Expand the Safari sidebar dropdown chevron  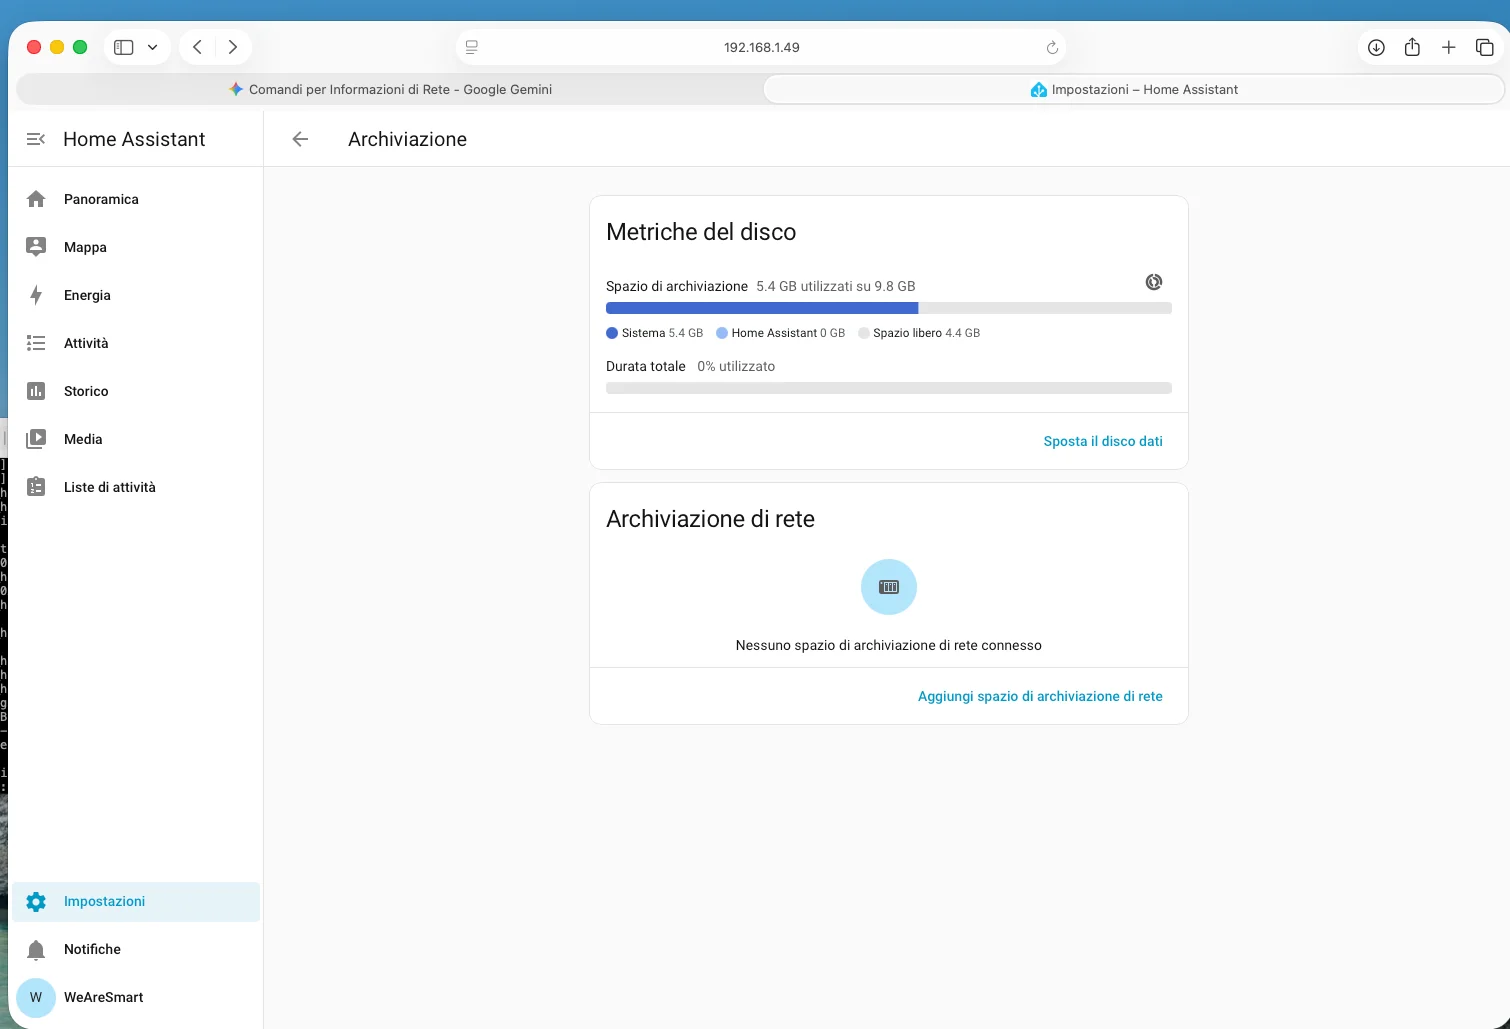tap(152, 47)
